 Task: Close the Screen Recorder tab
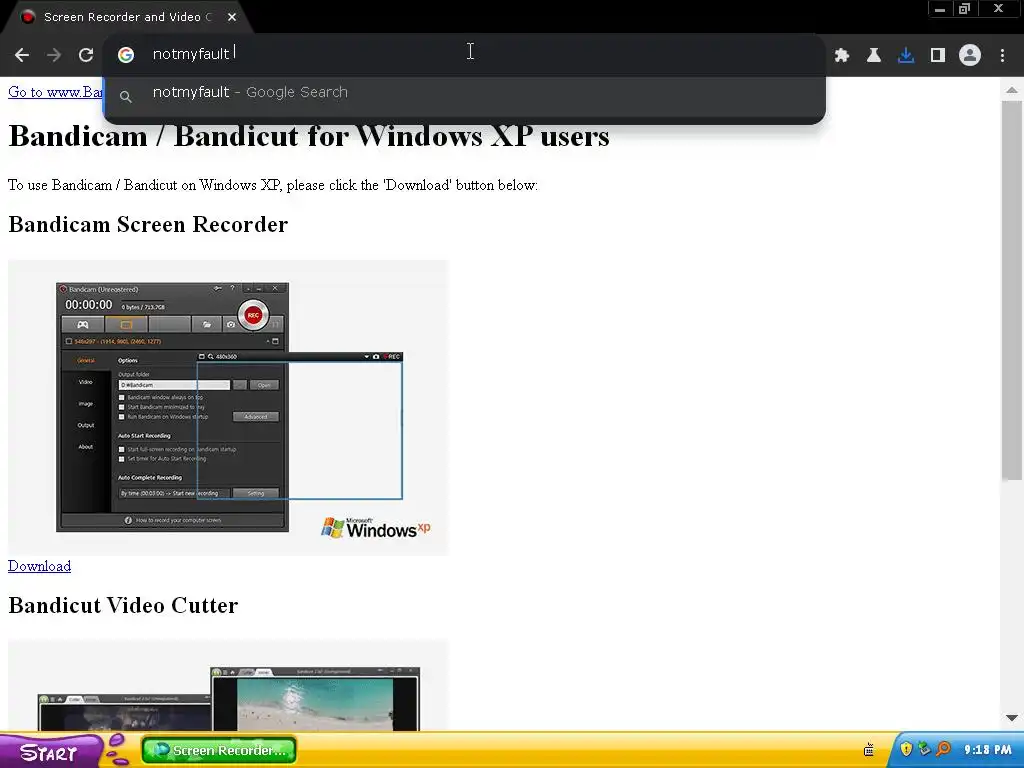pos(232,17)
